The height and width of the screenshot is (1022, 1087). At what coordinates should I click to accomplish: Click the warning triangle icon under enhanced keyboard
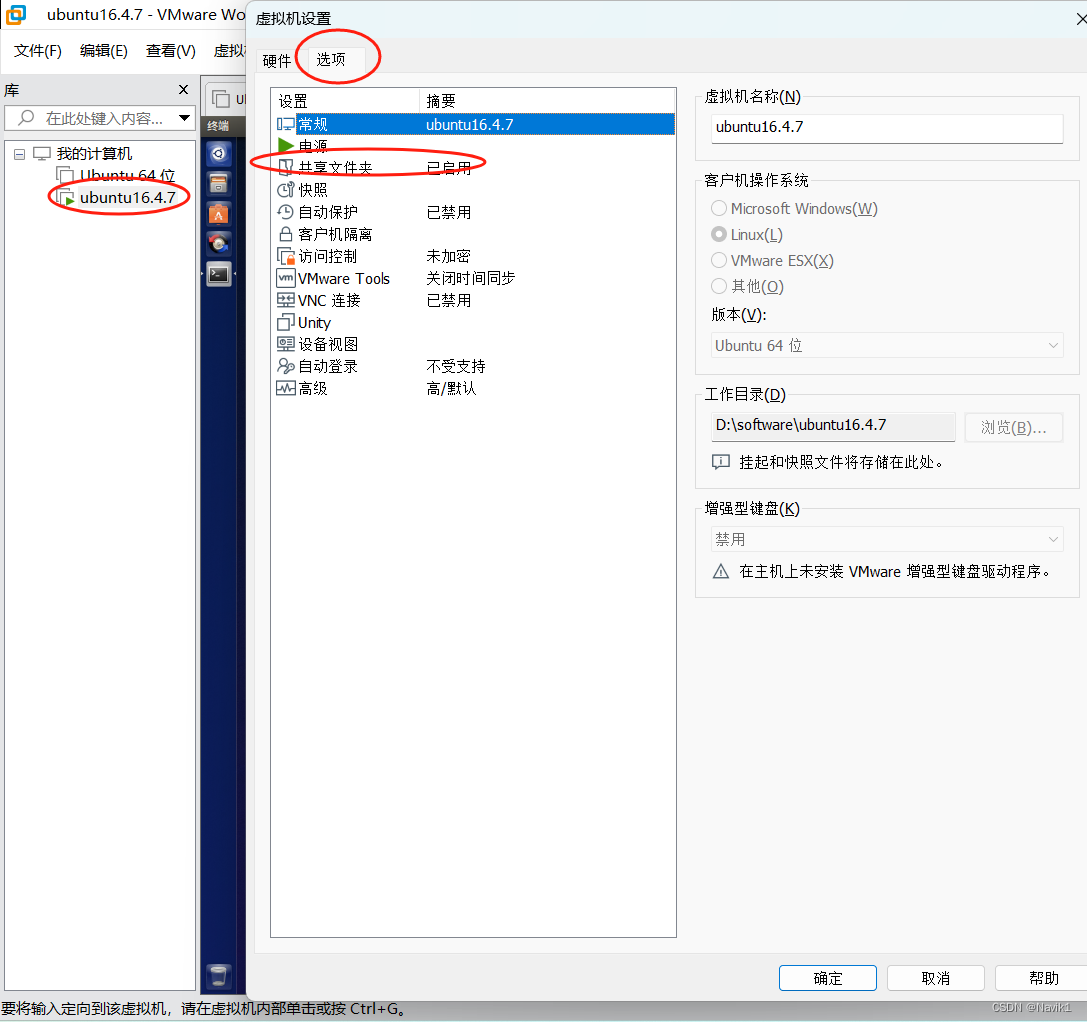[x=721, y=571]
